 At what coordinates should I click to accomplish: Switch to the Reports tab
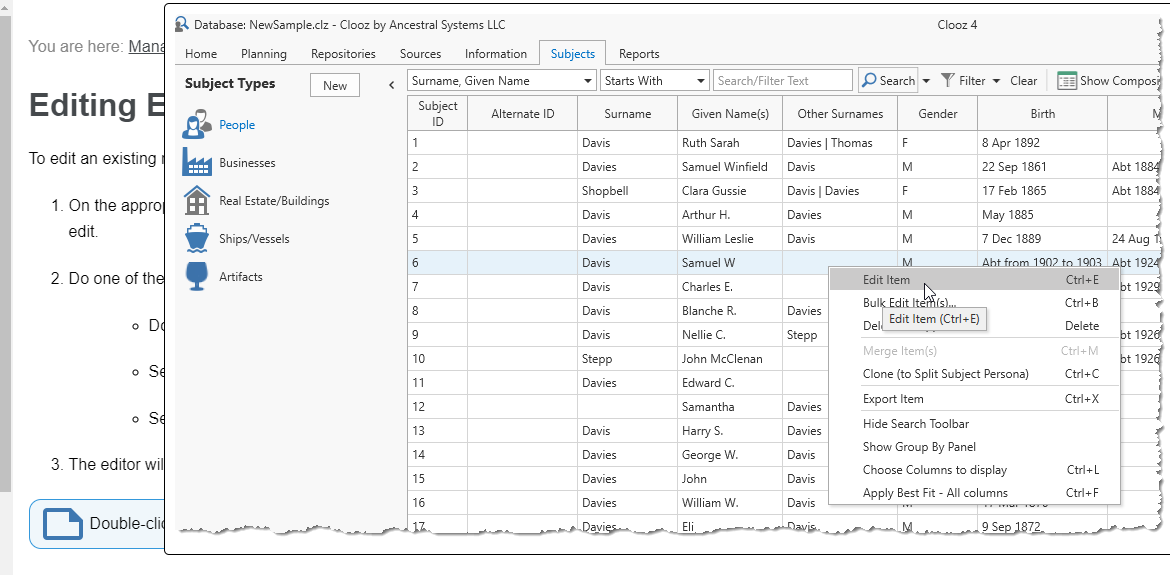638,54
